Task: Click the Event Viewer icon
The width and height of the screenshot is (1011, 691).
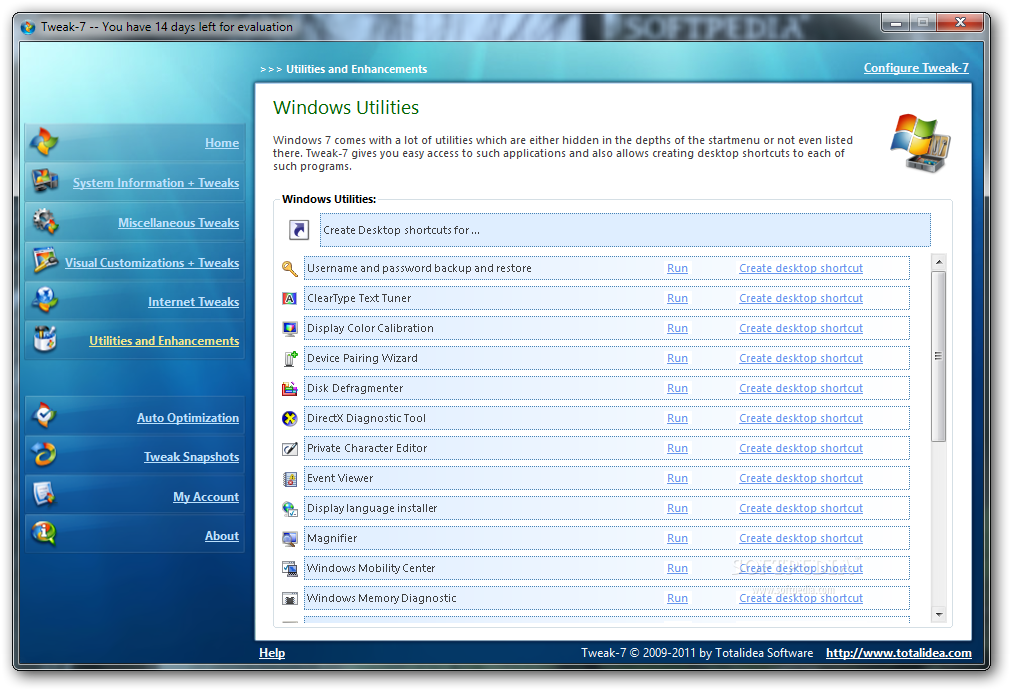Action: 290,479
